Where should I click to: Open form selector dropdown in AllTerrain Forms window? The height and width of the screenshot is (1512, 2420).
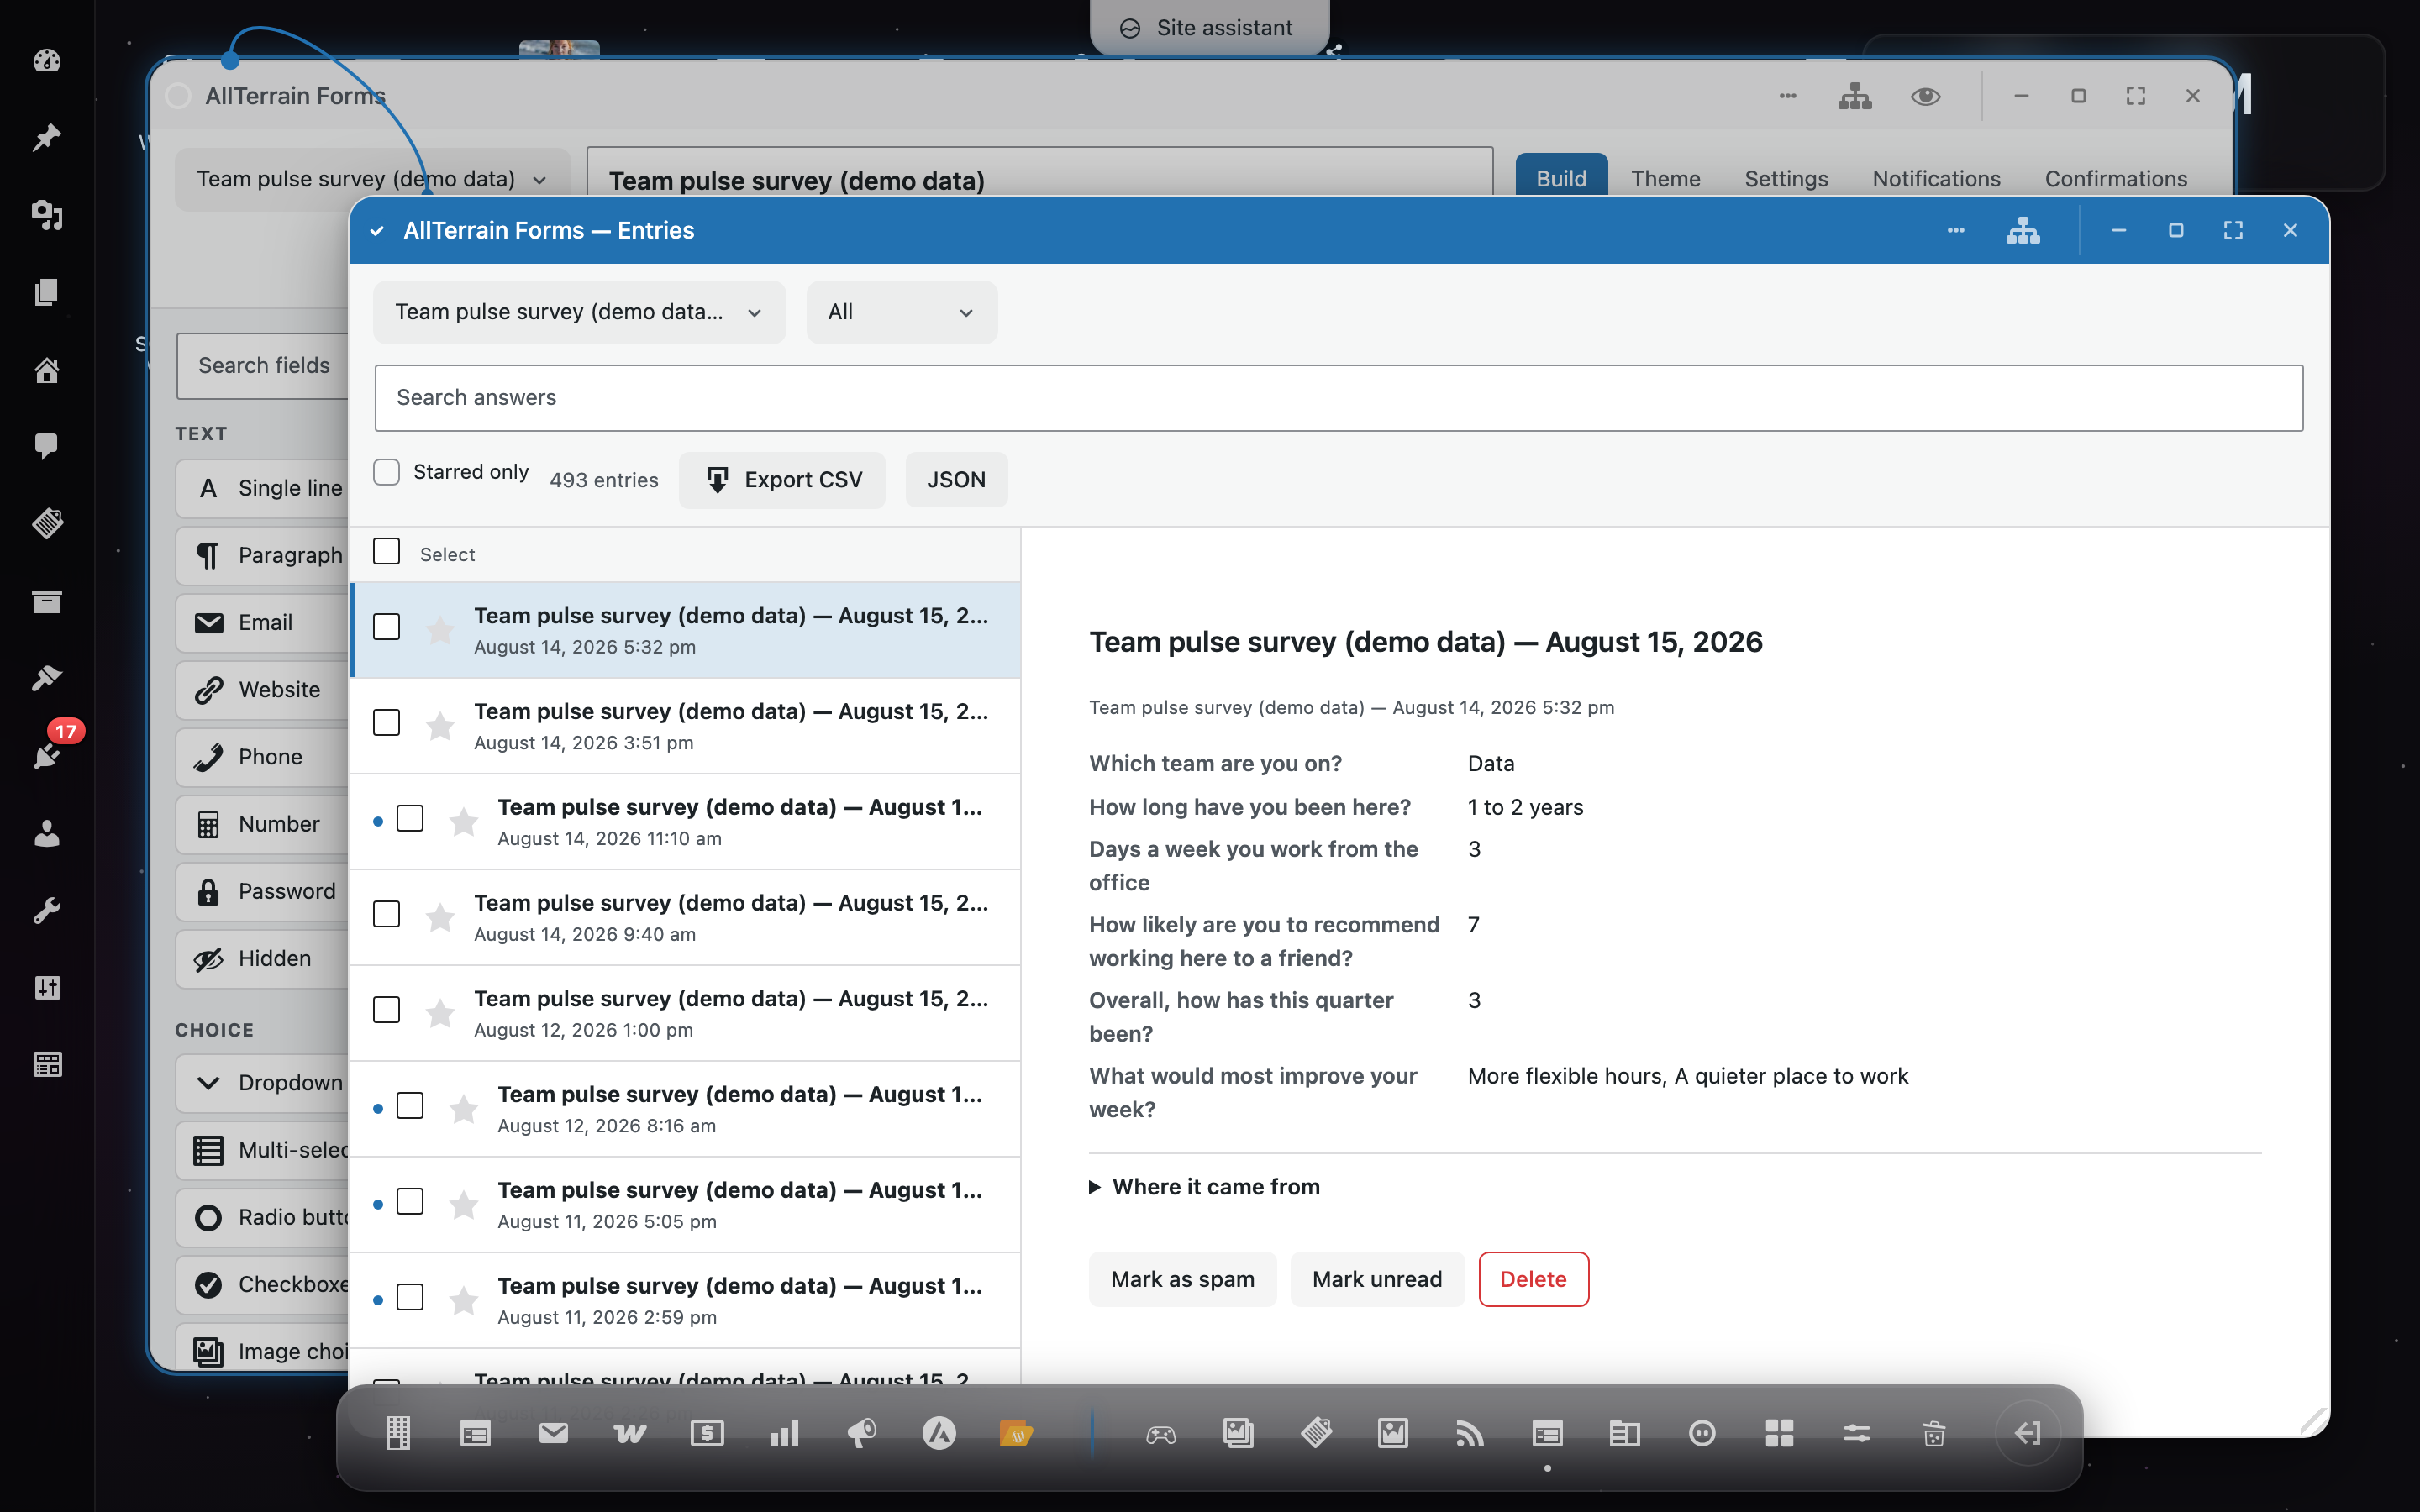tap(372, 179)
